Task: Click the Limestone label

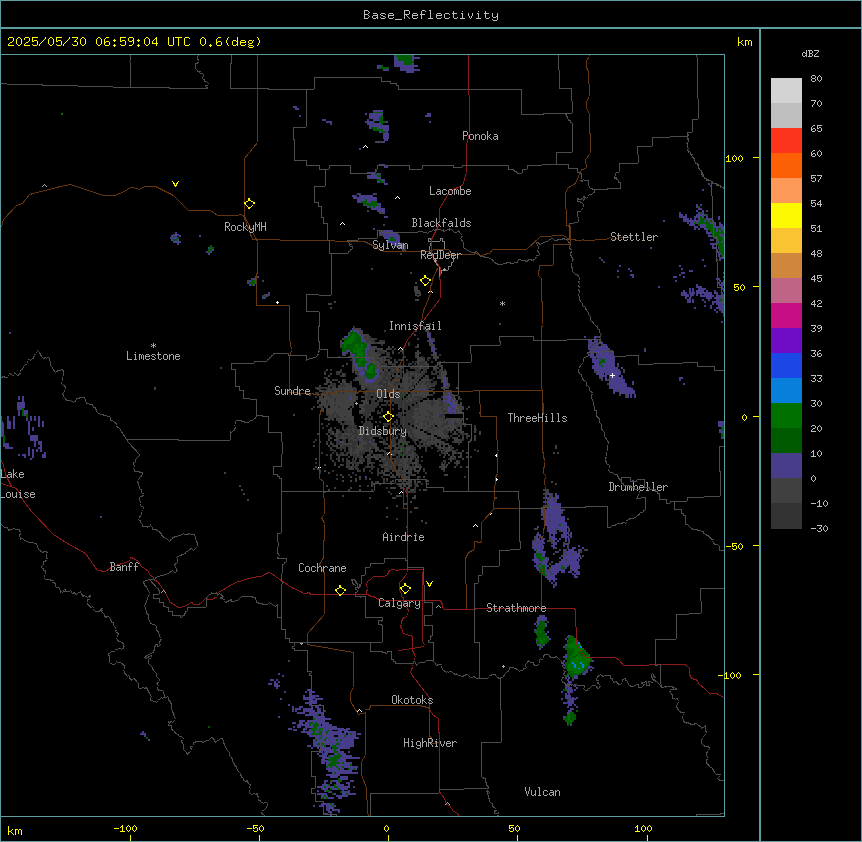Action: 153,356
